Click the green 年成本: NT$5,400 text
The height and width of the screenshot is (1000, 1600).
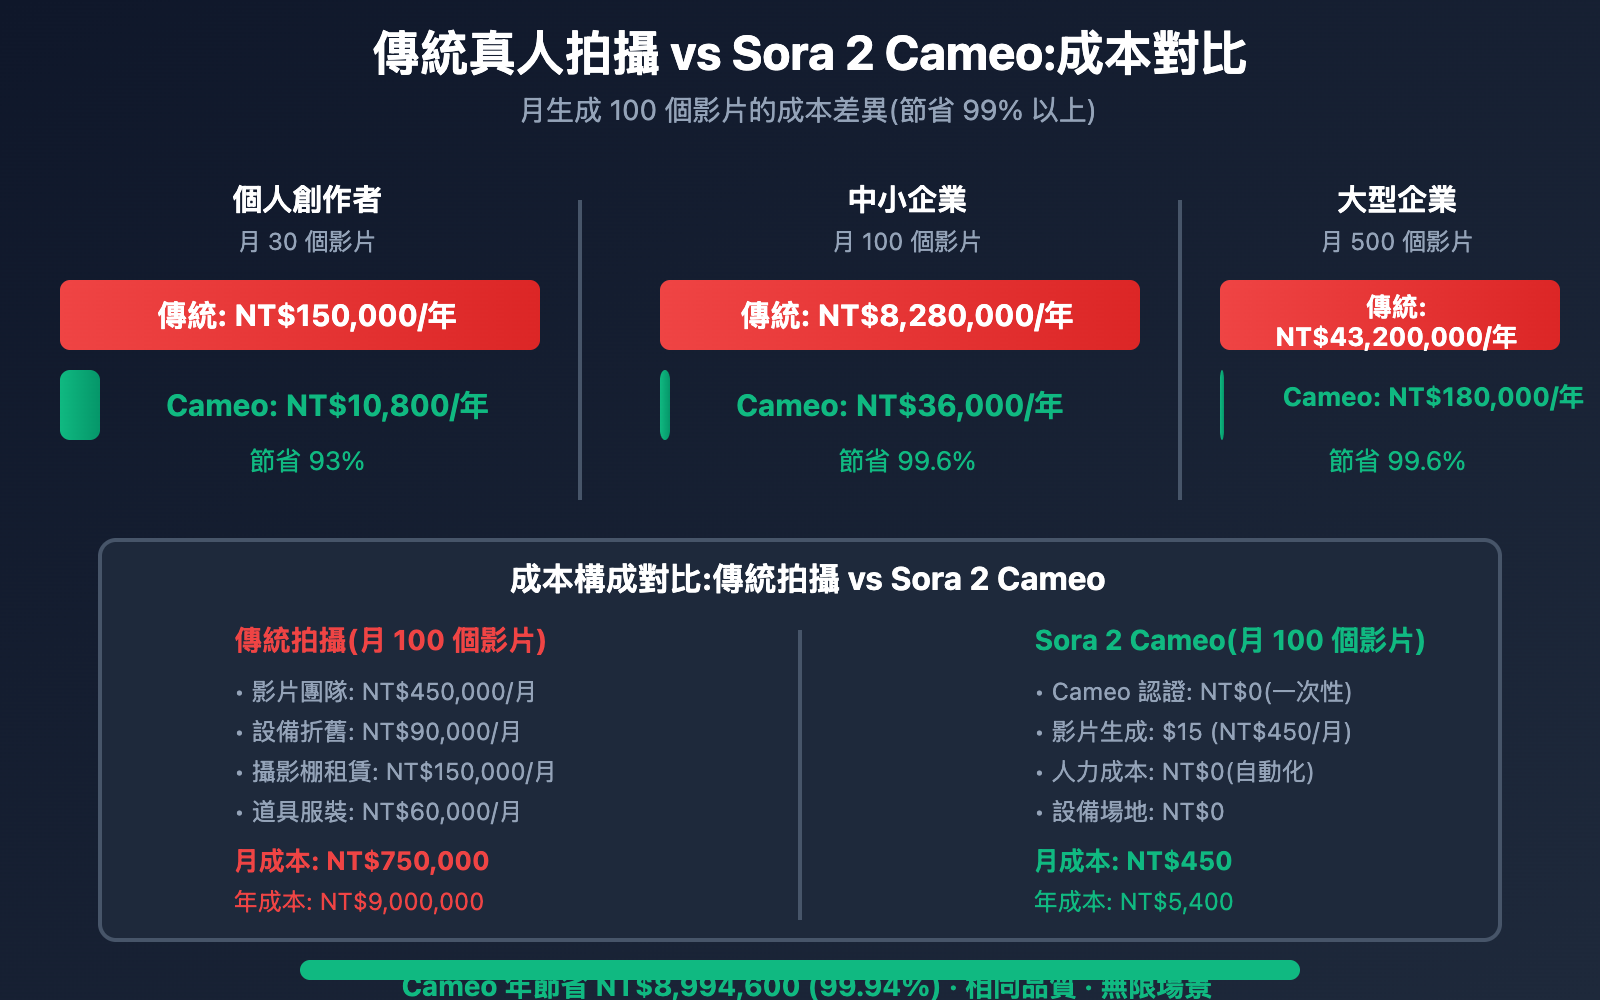point(1133,902)
